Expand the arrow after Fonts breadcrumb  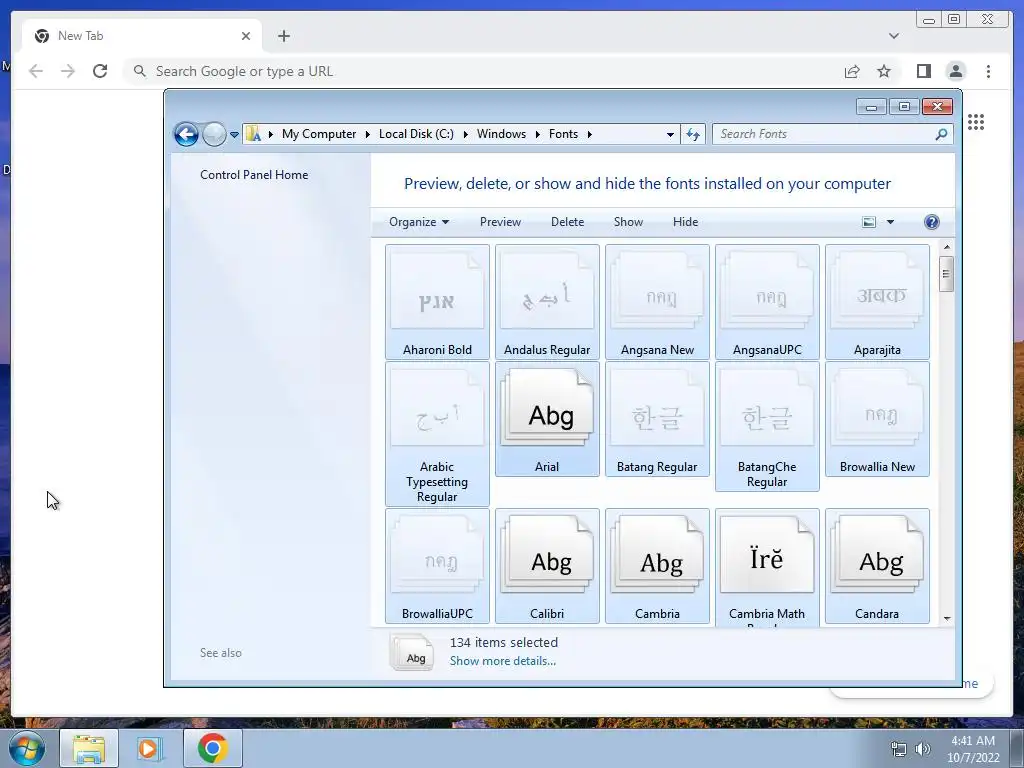[x=590, y=135]
